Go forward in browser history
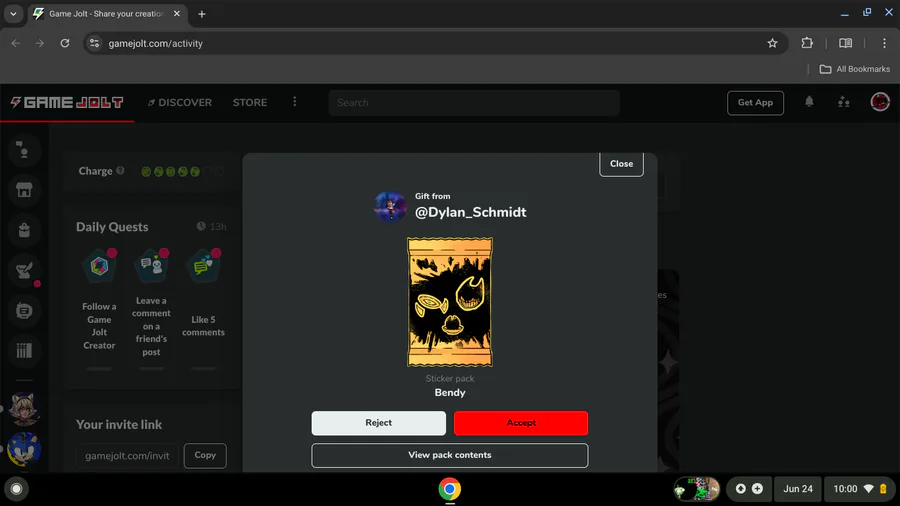This screenshot has height=506, width=900. [x=40, y=43]
